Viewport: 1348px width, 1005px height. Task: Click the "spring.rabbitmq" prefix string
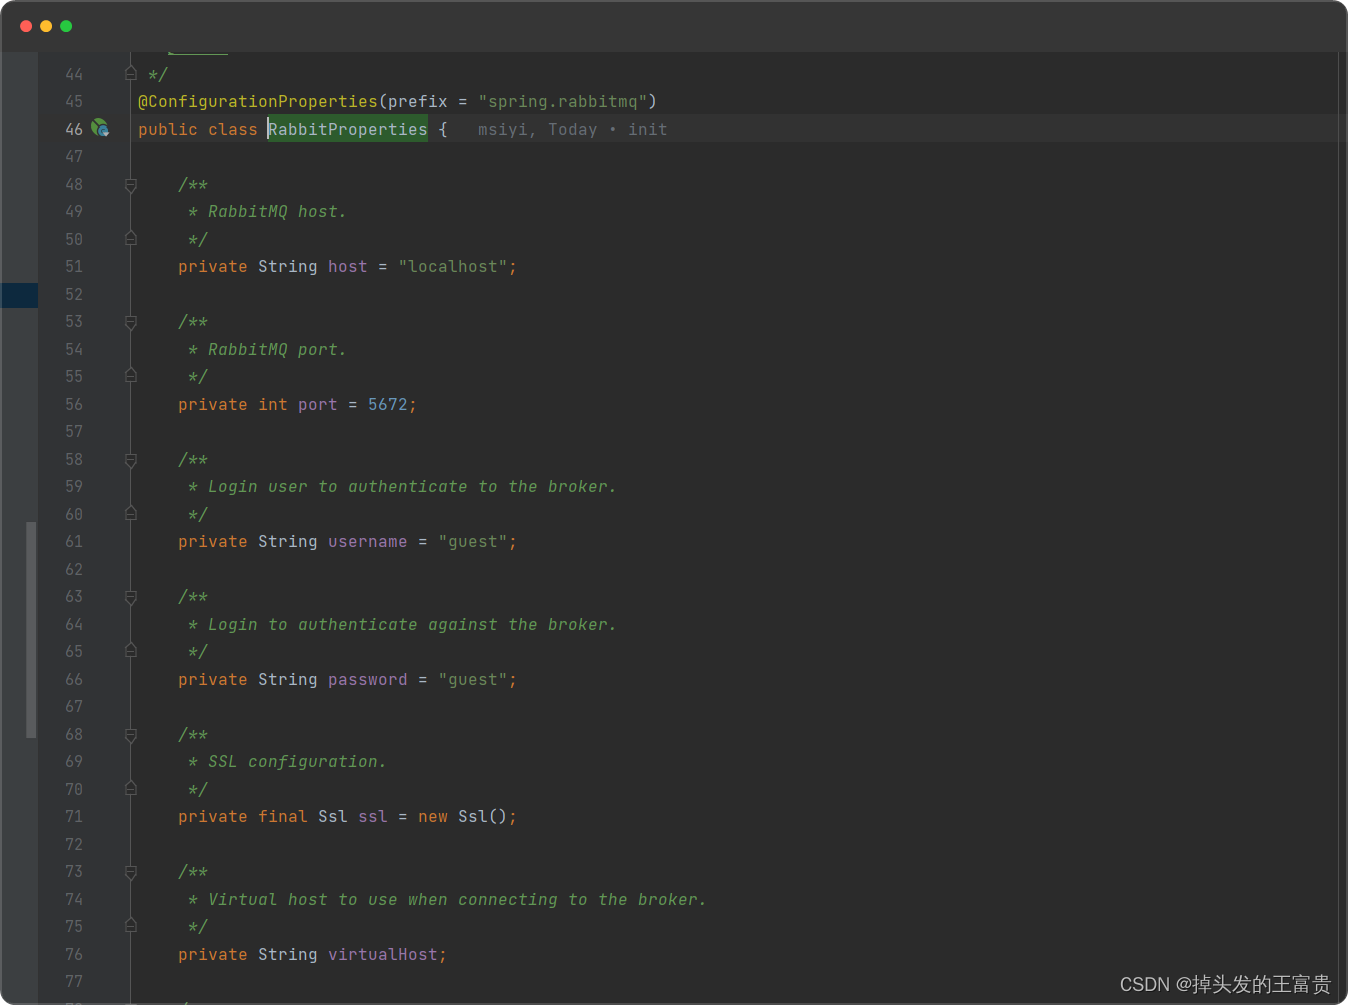[x=563, y=102]
